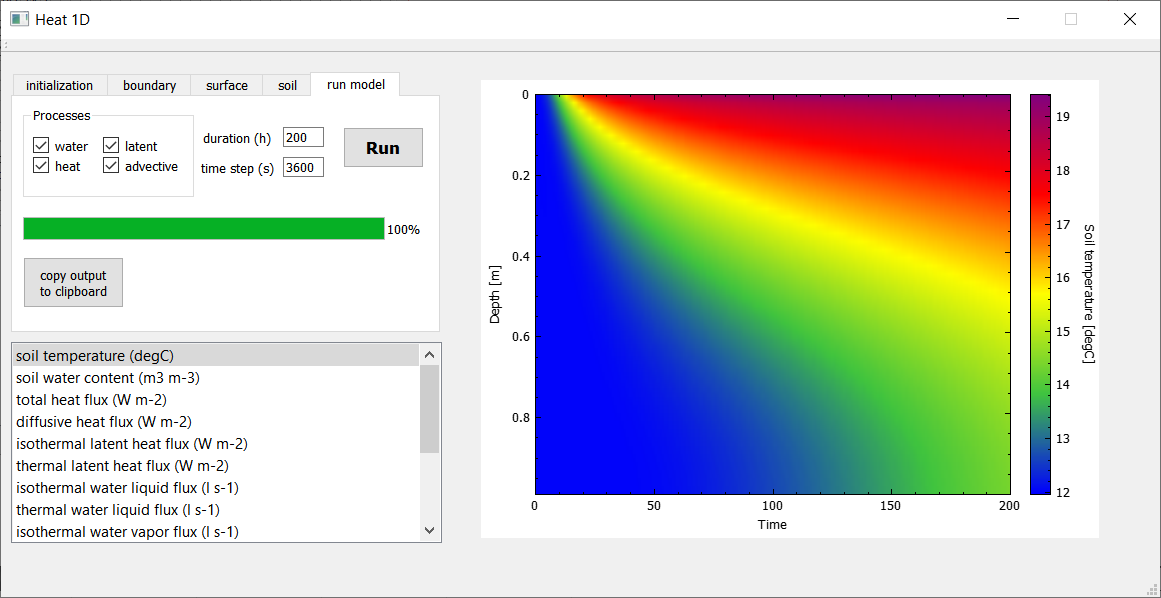1161x598 pixels.
Task: Select total heat flux (W m-2)
Action: click(x=216, y=400)
